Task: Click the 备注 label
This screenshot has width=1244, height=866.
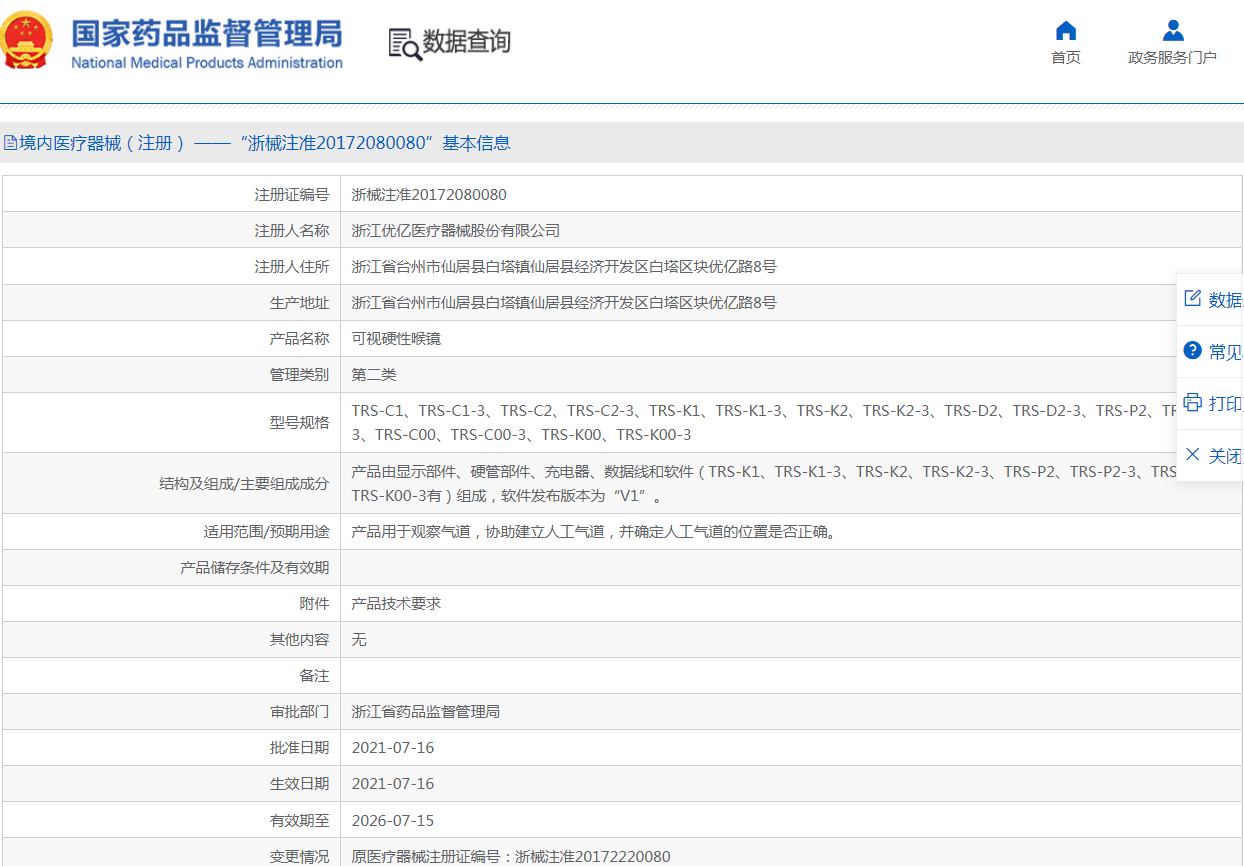Action: tap(314, 675)
